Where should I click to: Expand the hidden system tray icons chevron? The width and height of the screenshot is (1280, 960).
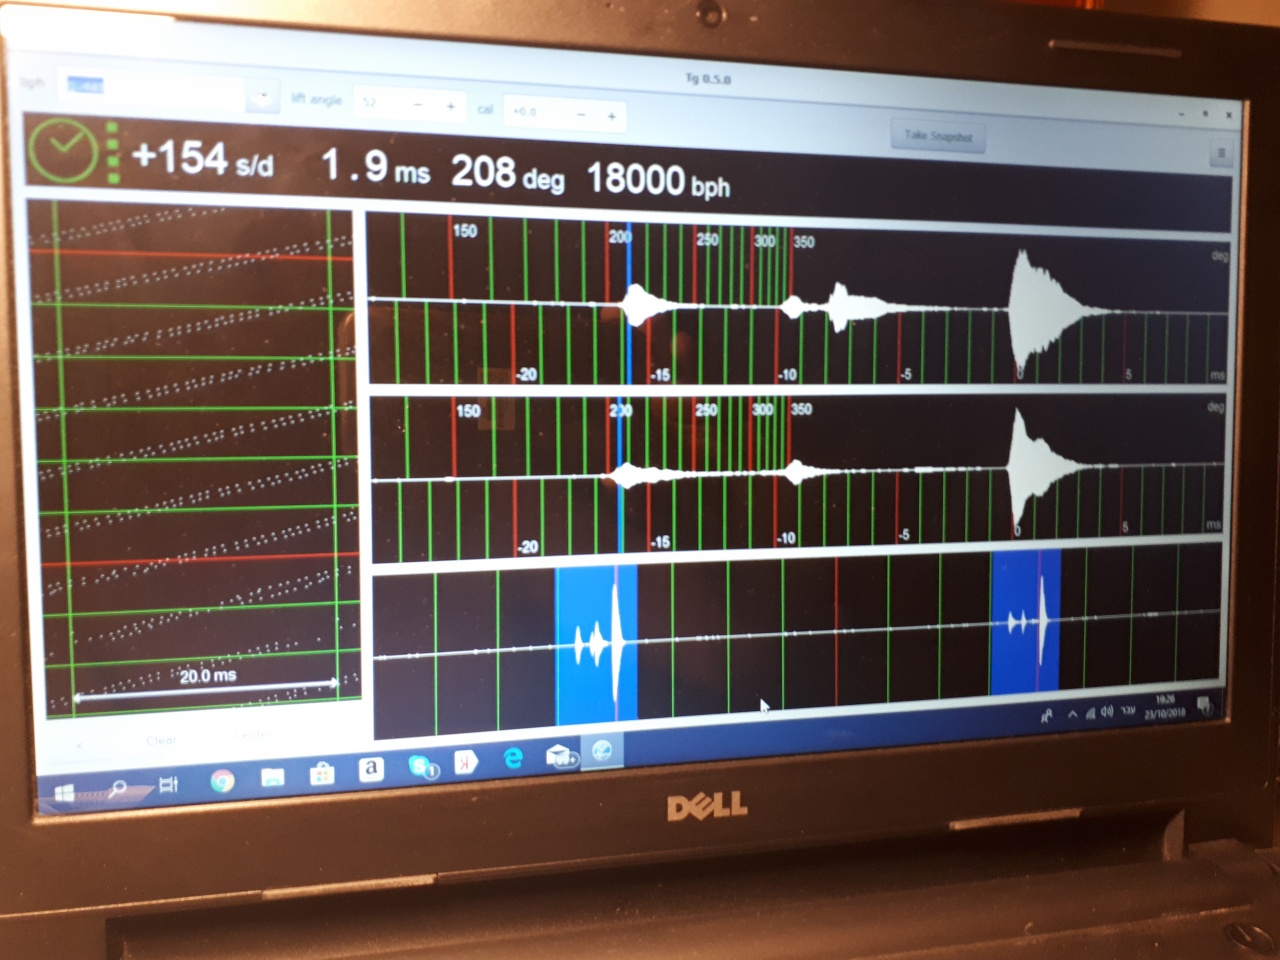(x=1072, y=714)
